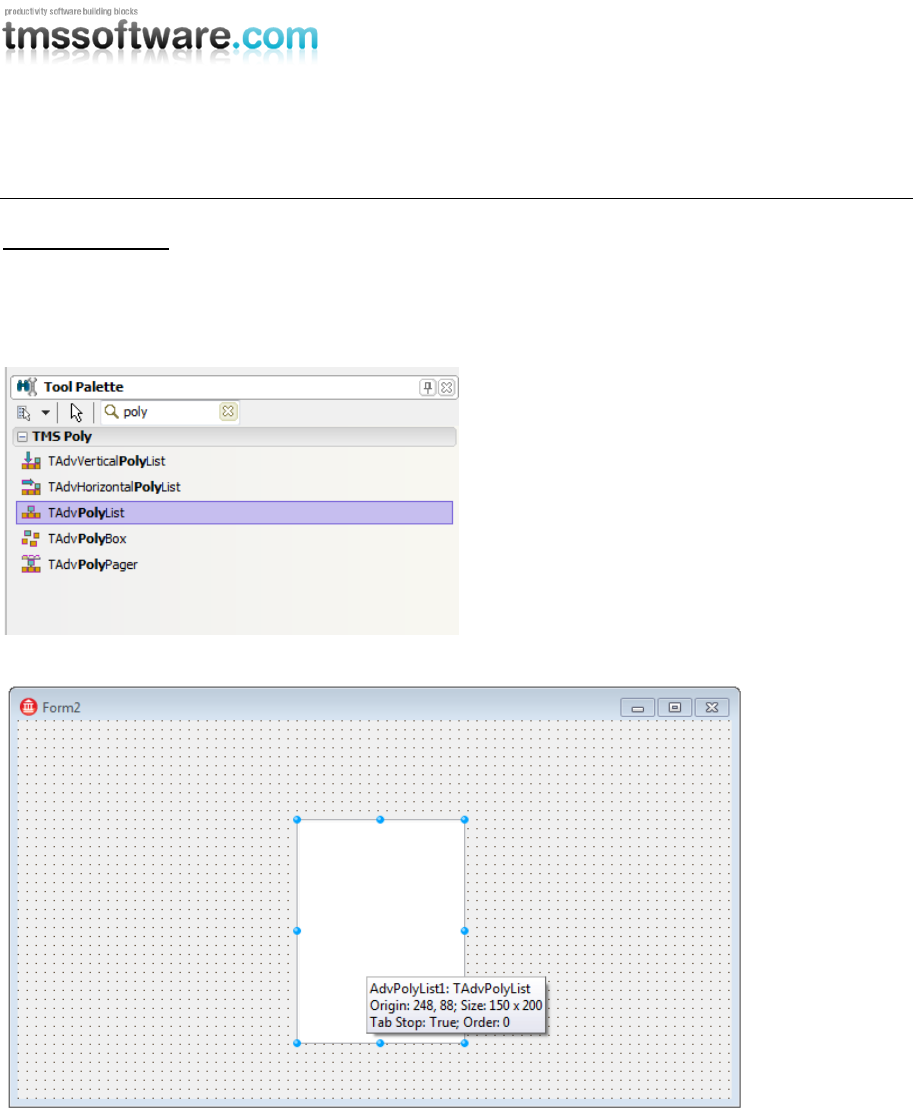
Task: Close the Tool Palette panel
Action: [447, 387]
